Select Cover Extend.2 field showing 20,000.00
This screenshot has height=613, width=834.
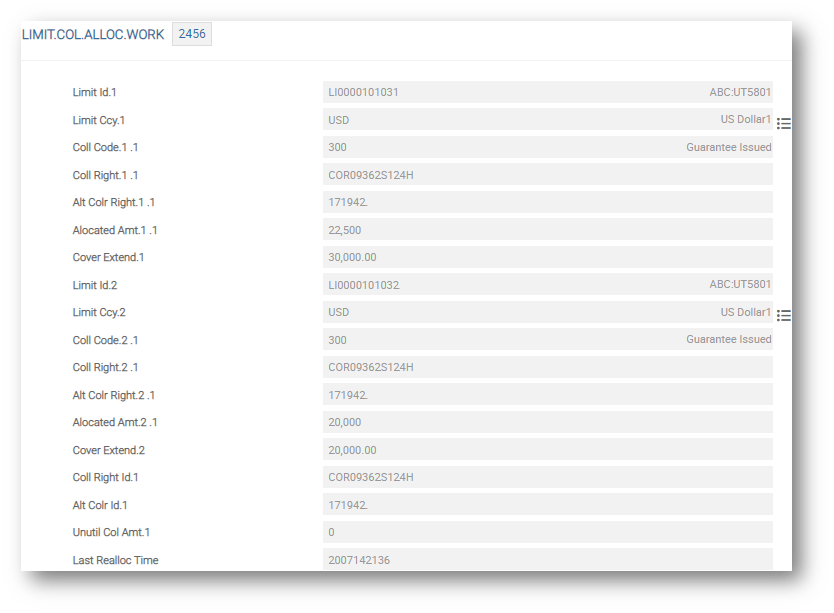tap(547, 450)
